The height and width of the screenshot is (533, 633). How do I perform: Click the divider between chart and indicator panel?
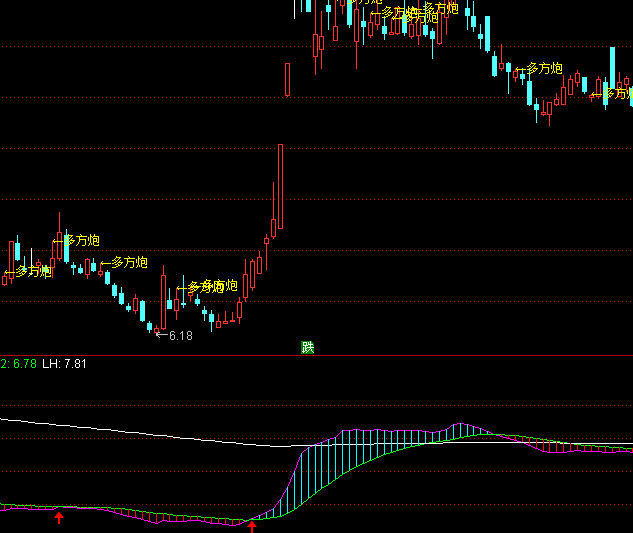316,355
